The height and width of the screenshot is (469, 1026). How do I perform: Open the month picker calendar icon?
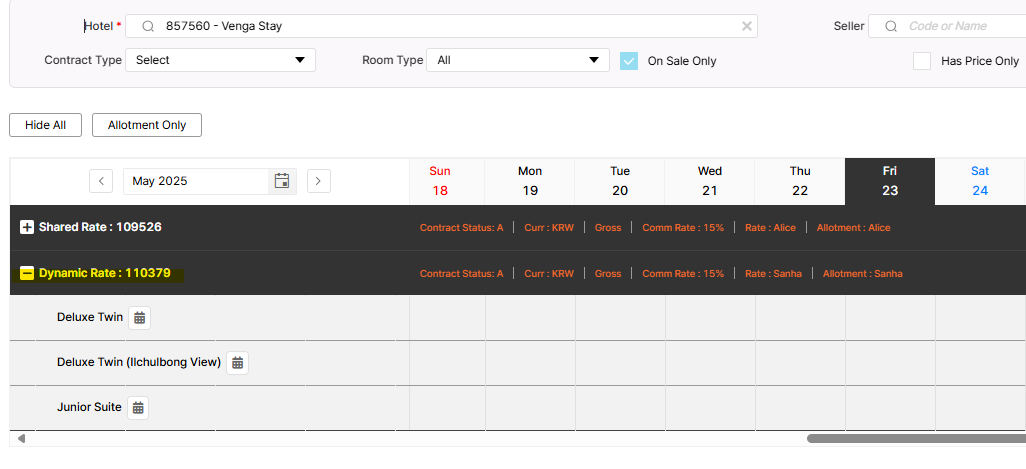pyautogui.click(x=282, y=181)
